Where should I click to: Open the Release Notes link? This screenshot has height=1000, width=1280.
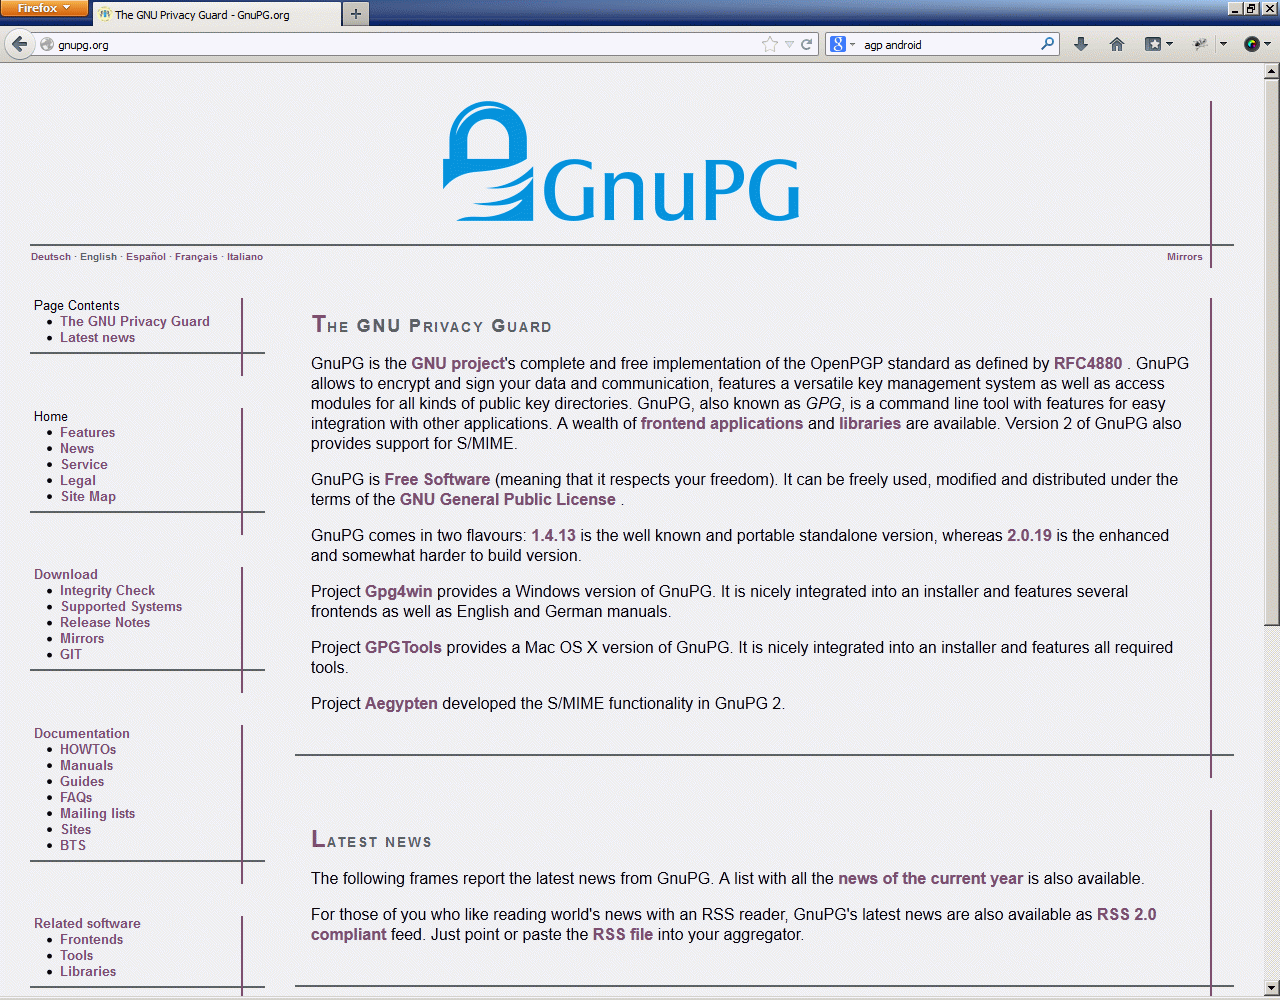pos(105,623)
